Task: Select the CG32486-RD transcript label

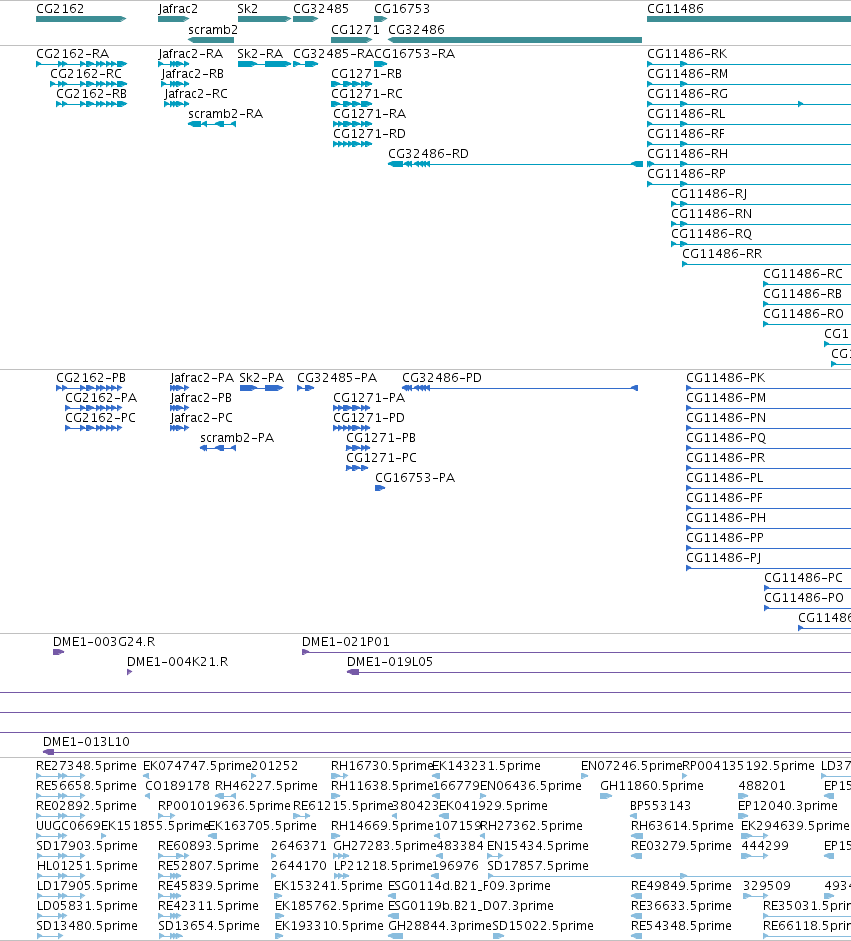Action: point(429,154)
